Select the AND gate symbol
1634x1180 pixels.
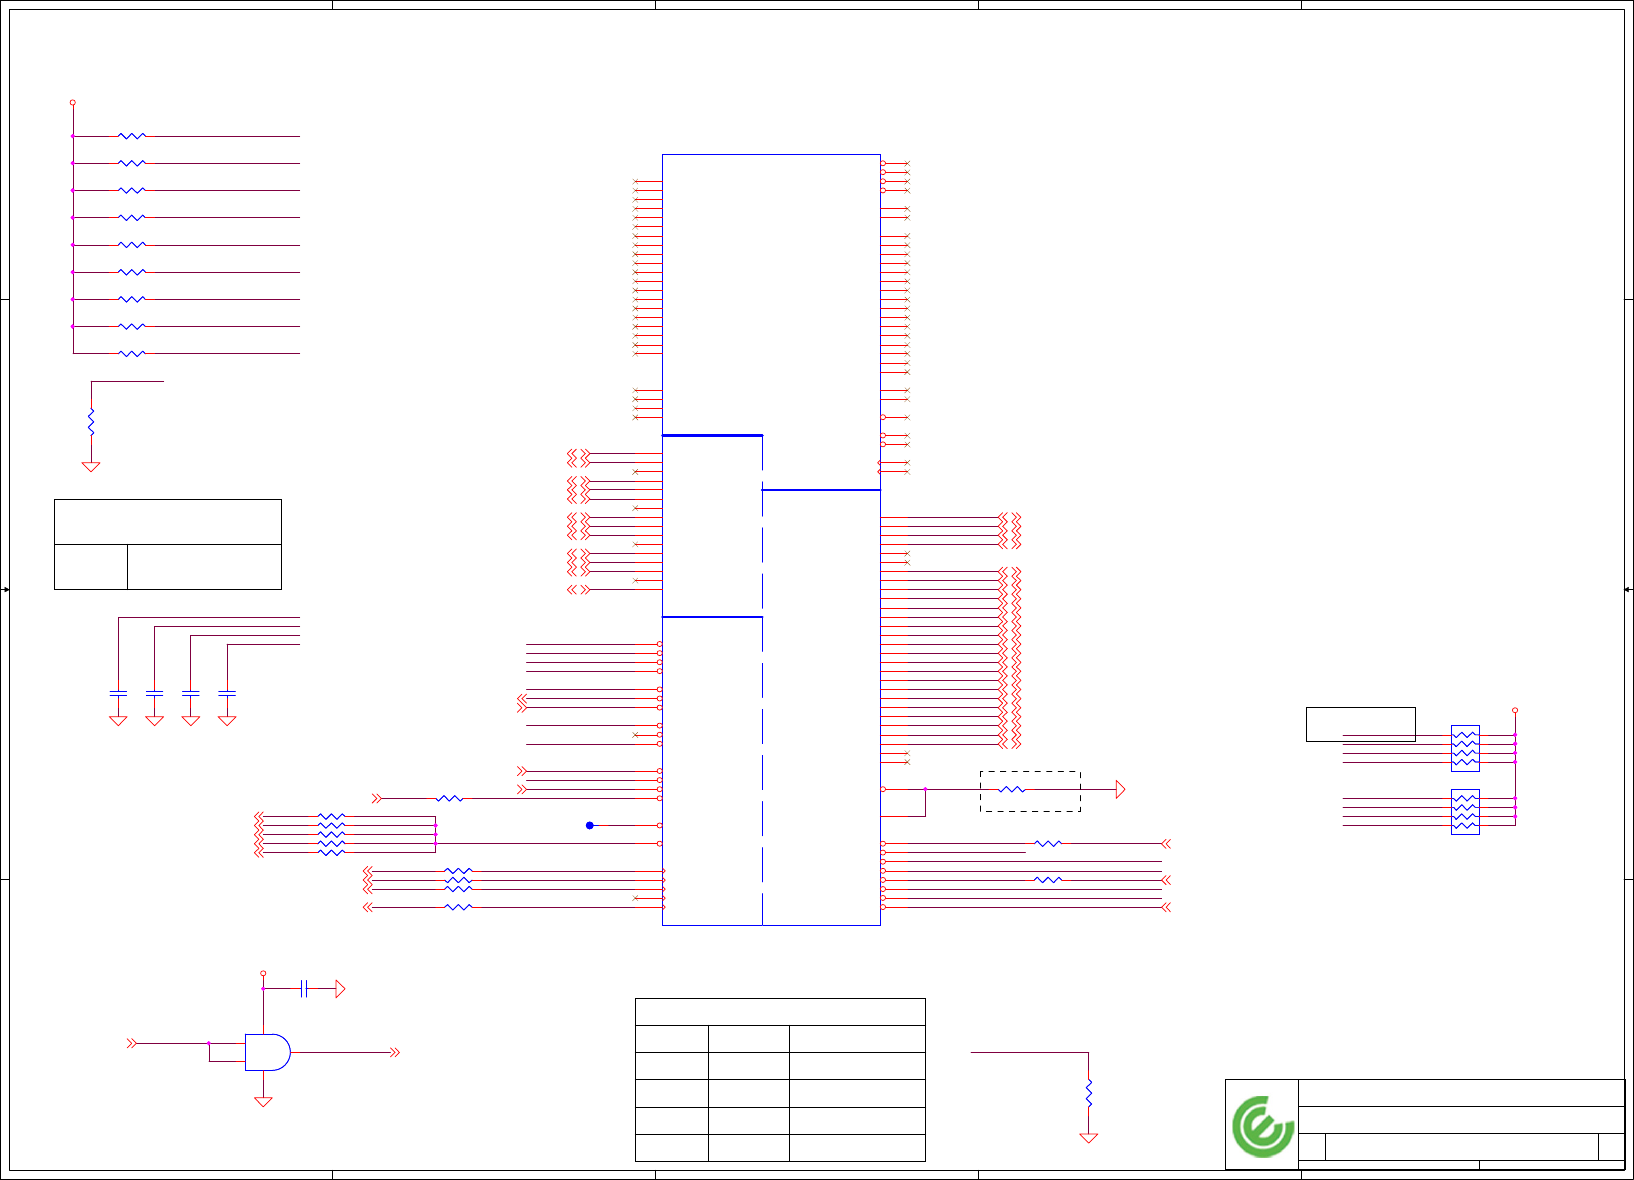click(x=268, y=1052)
